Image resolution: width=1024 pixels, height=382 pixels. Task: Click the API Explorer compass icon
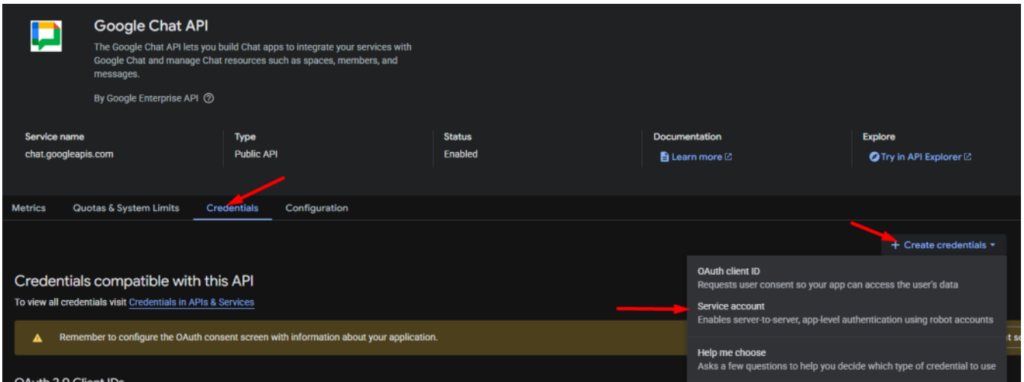874,157
